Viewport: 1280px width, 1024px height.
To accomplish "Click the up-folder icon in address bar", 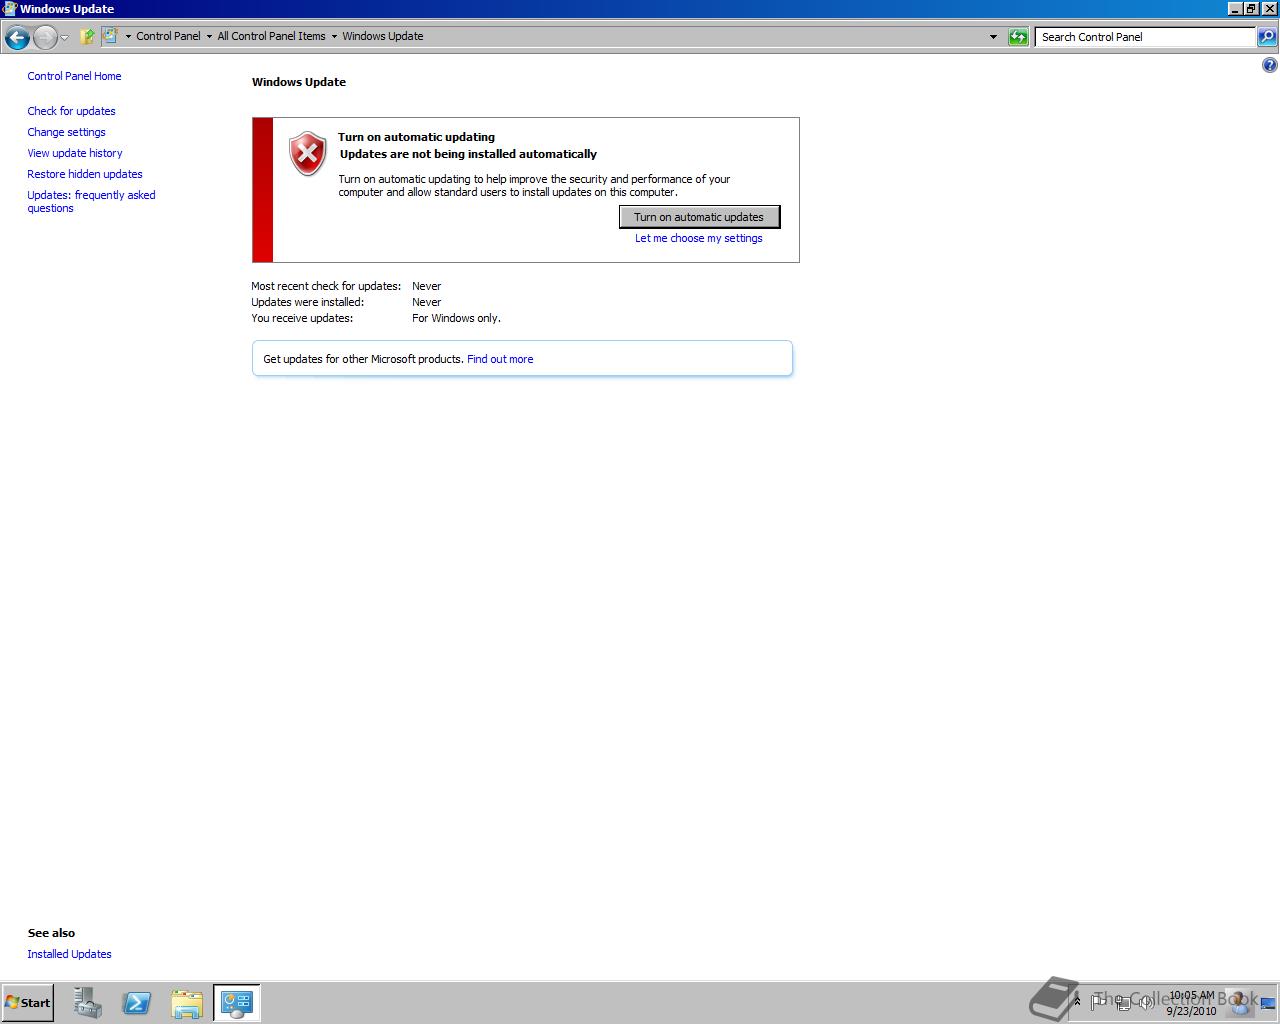I will (x=87, y=36).
